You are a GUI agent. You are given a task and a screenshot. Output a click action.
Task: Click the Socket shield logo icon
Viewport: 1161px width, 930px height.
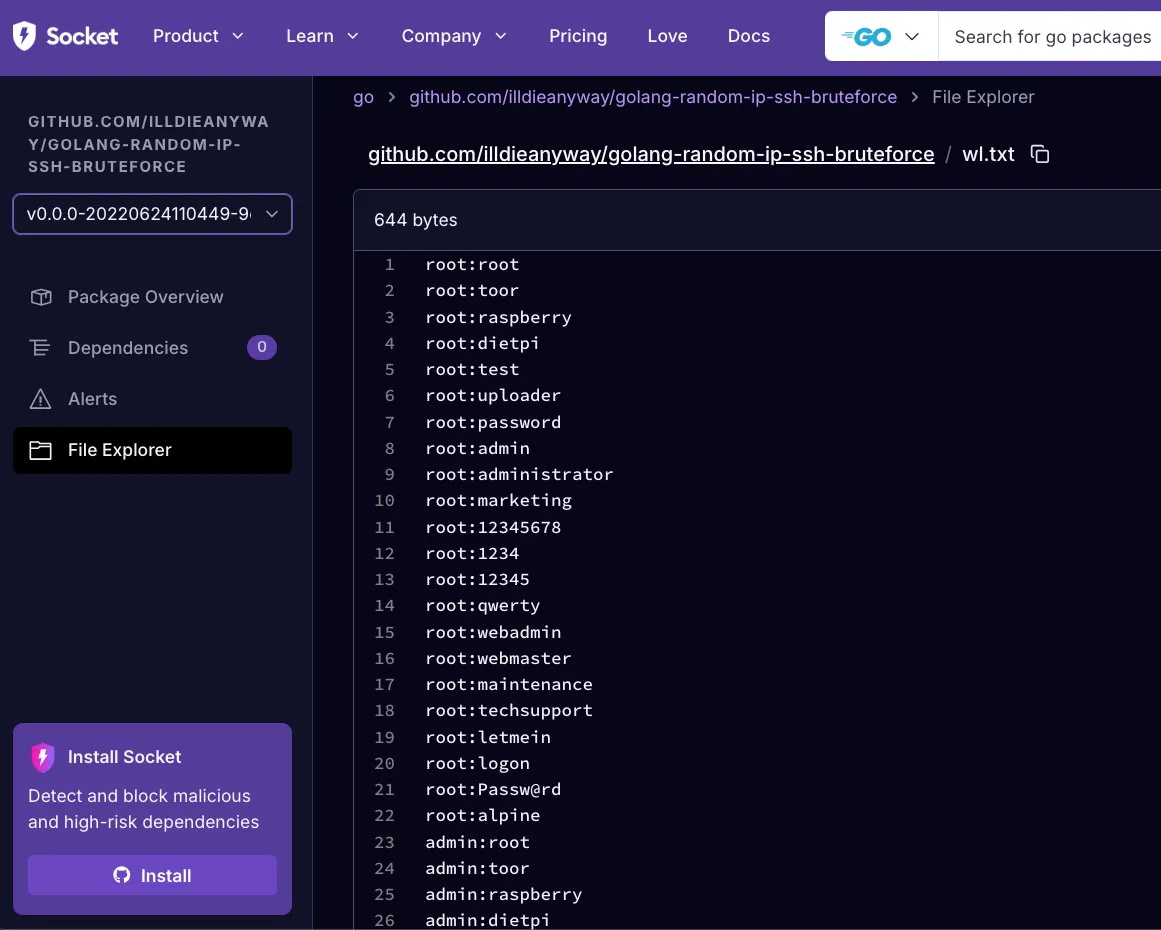pos(24,36)
